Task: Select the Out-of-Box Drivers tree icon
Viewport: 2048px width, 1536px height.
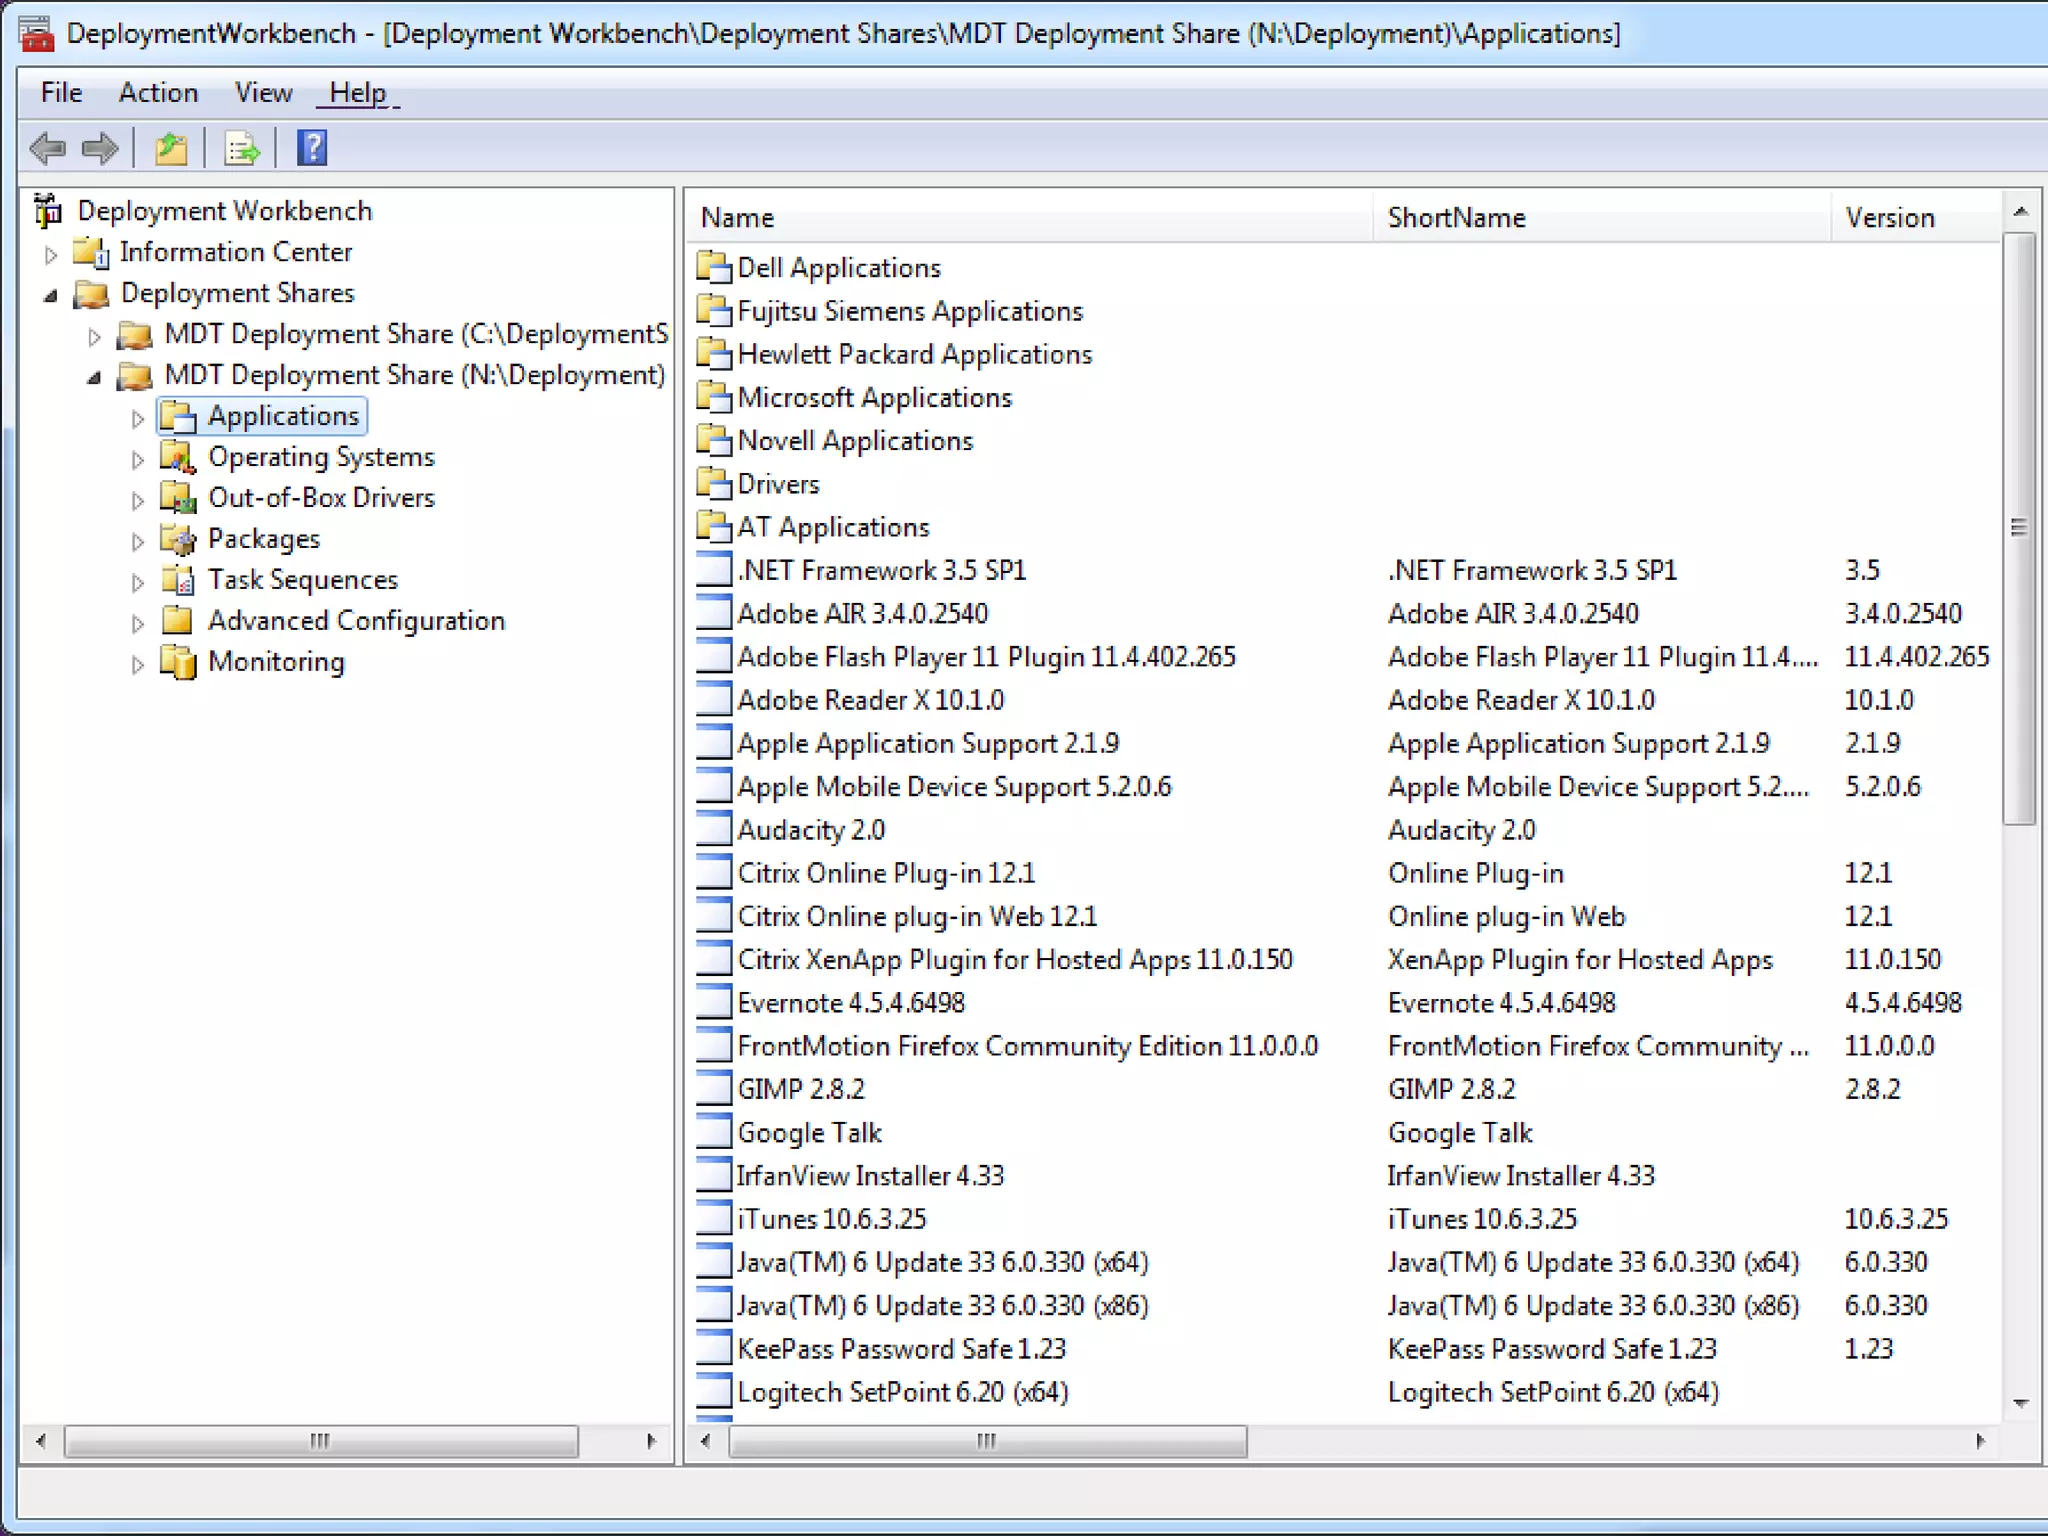Action: tap(178, 498)
